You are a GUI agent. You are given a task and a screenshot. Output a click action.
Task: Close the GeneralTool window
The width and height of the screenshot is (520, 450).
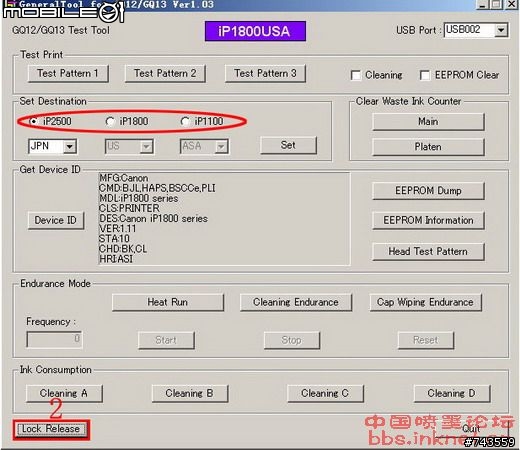512,4
